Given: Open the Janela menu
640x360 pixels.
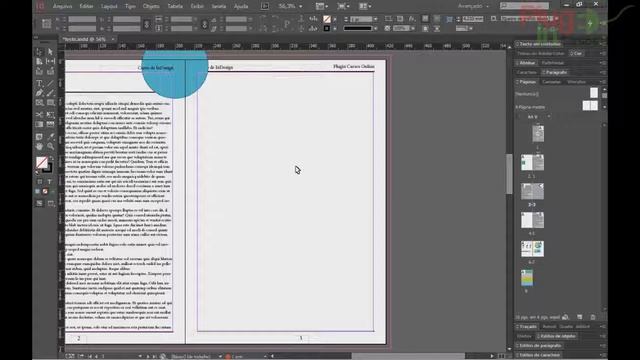Looking at the screenshot, I should point(219,6).
